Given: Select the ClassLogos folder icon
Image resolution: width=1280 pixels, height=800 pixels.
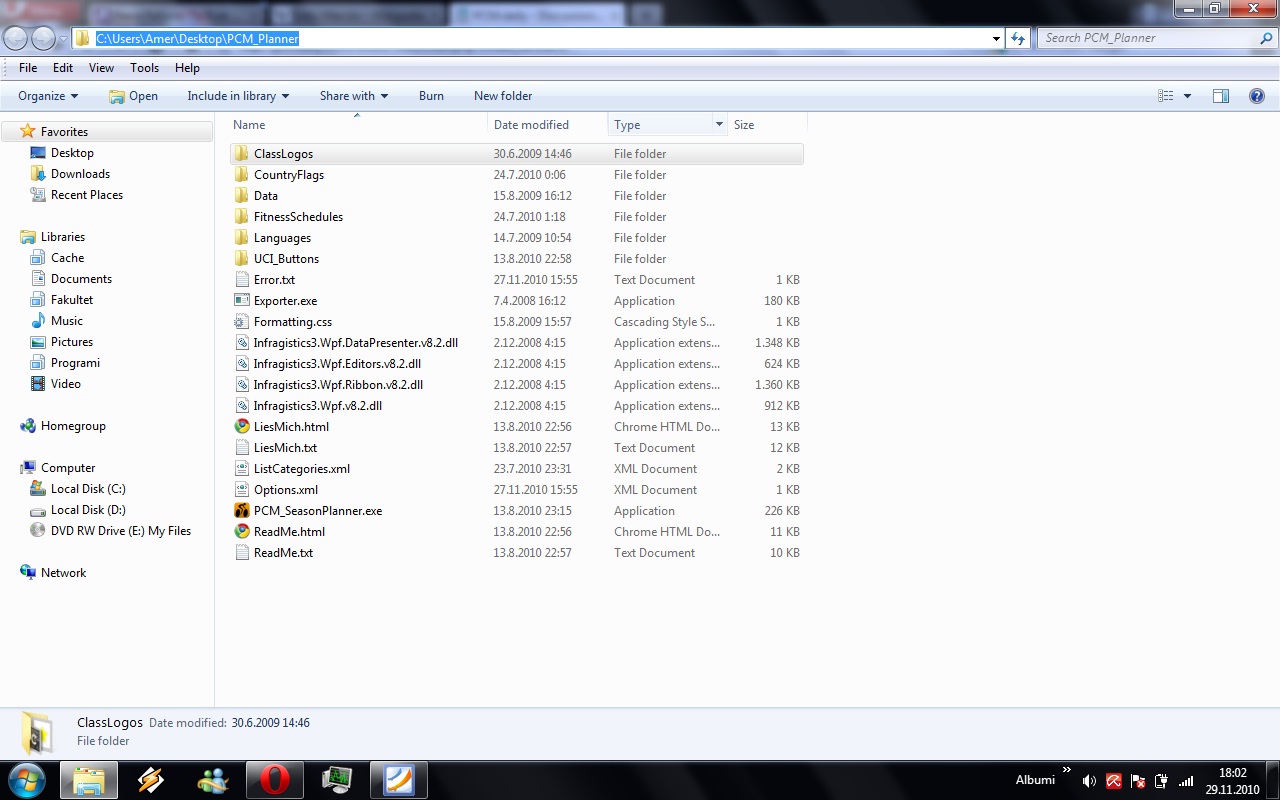Looking at the screenshot, I should point(241,154).
